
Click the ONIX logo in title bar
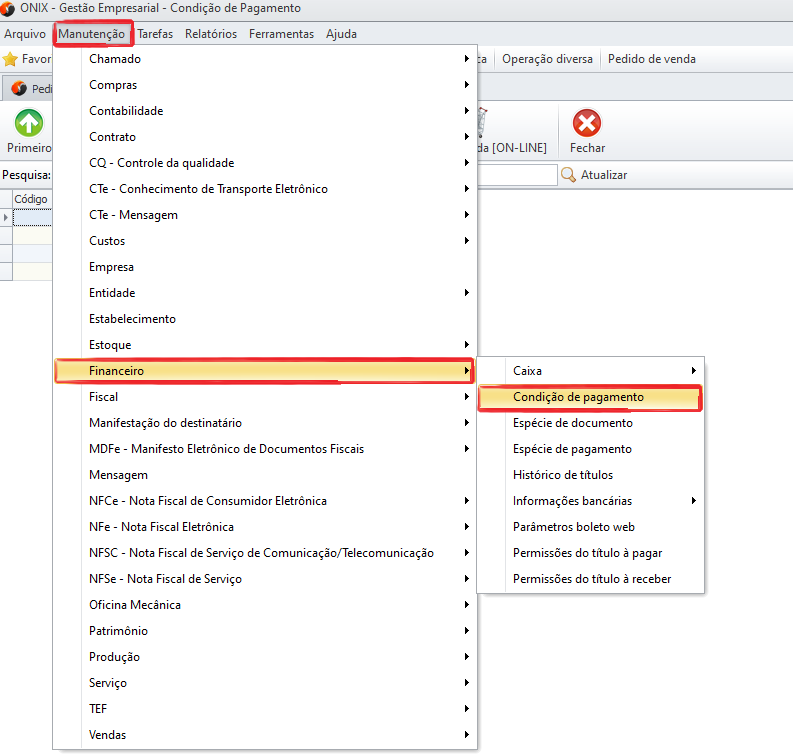10,9
